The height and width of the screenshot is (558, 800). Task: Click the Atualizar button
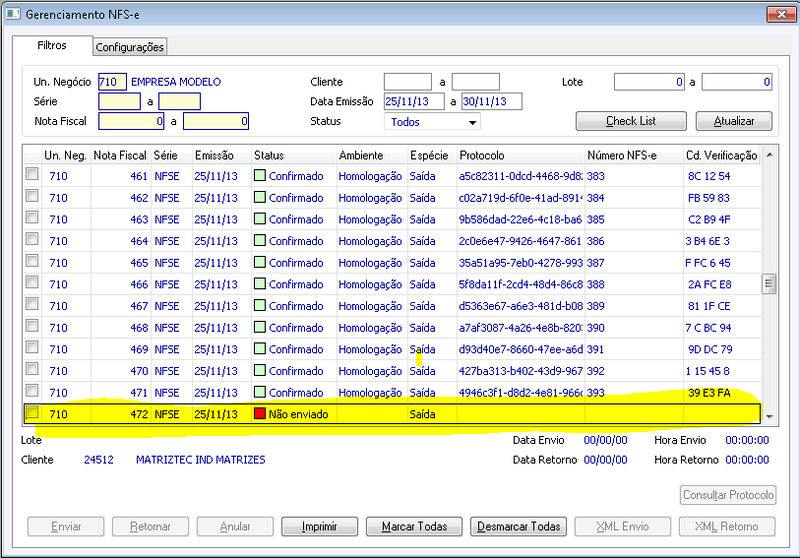coord(734,121)
